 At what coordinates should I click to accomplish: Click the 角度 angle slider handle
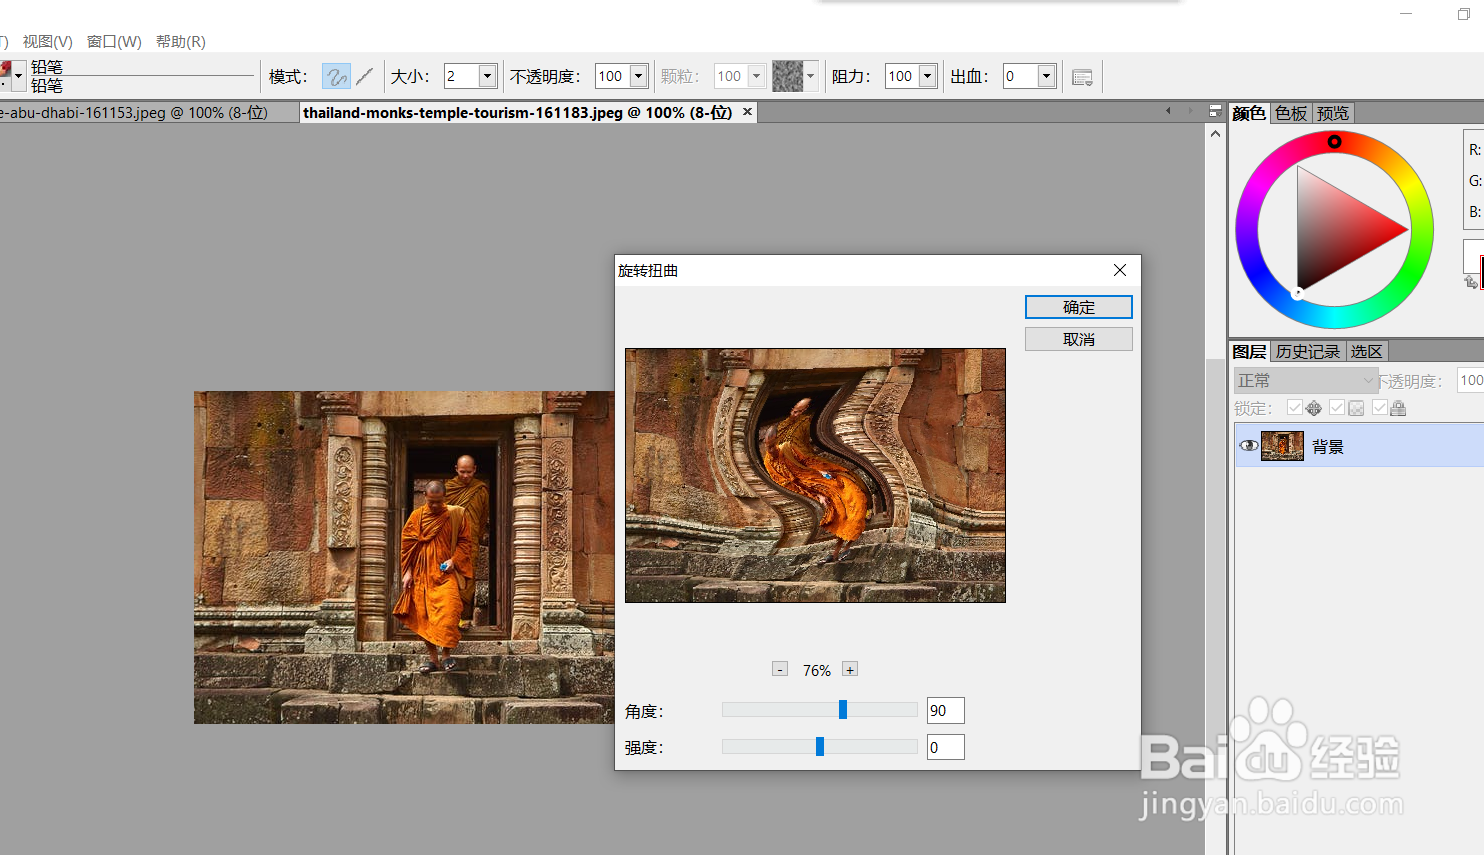pyautogui.click(x=843, y=709)
